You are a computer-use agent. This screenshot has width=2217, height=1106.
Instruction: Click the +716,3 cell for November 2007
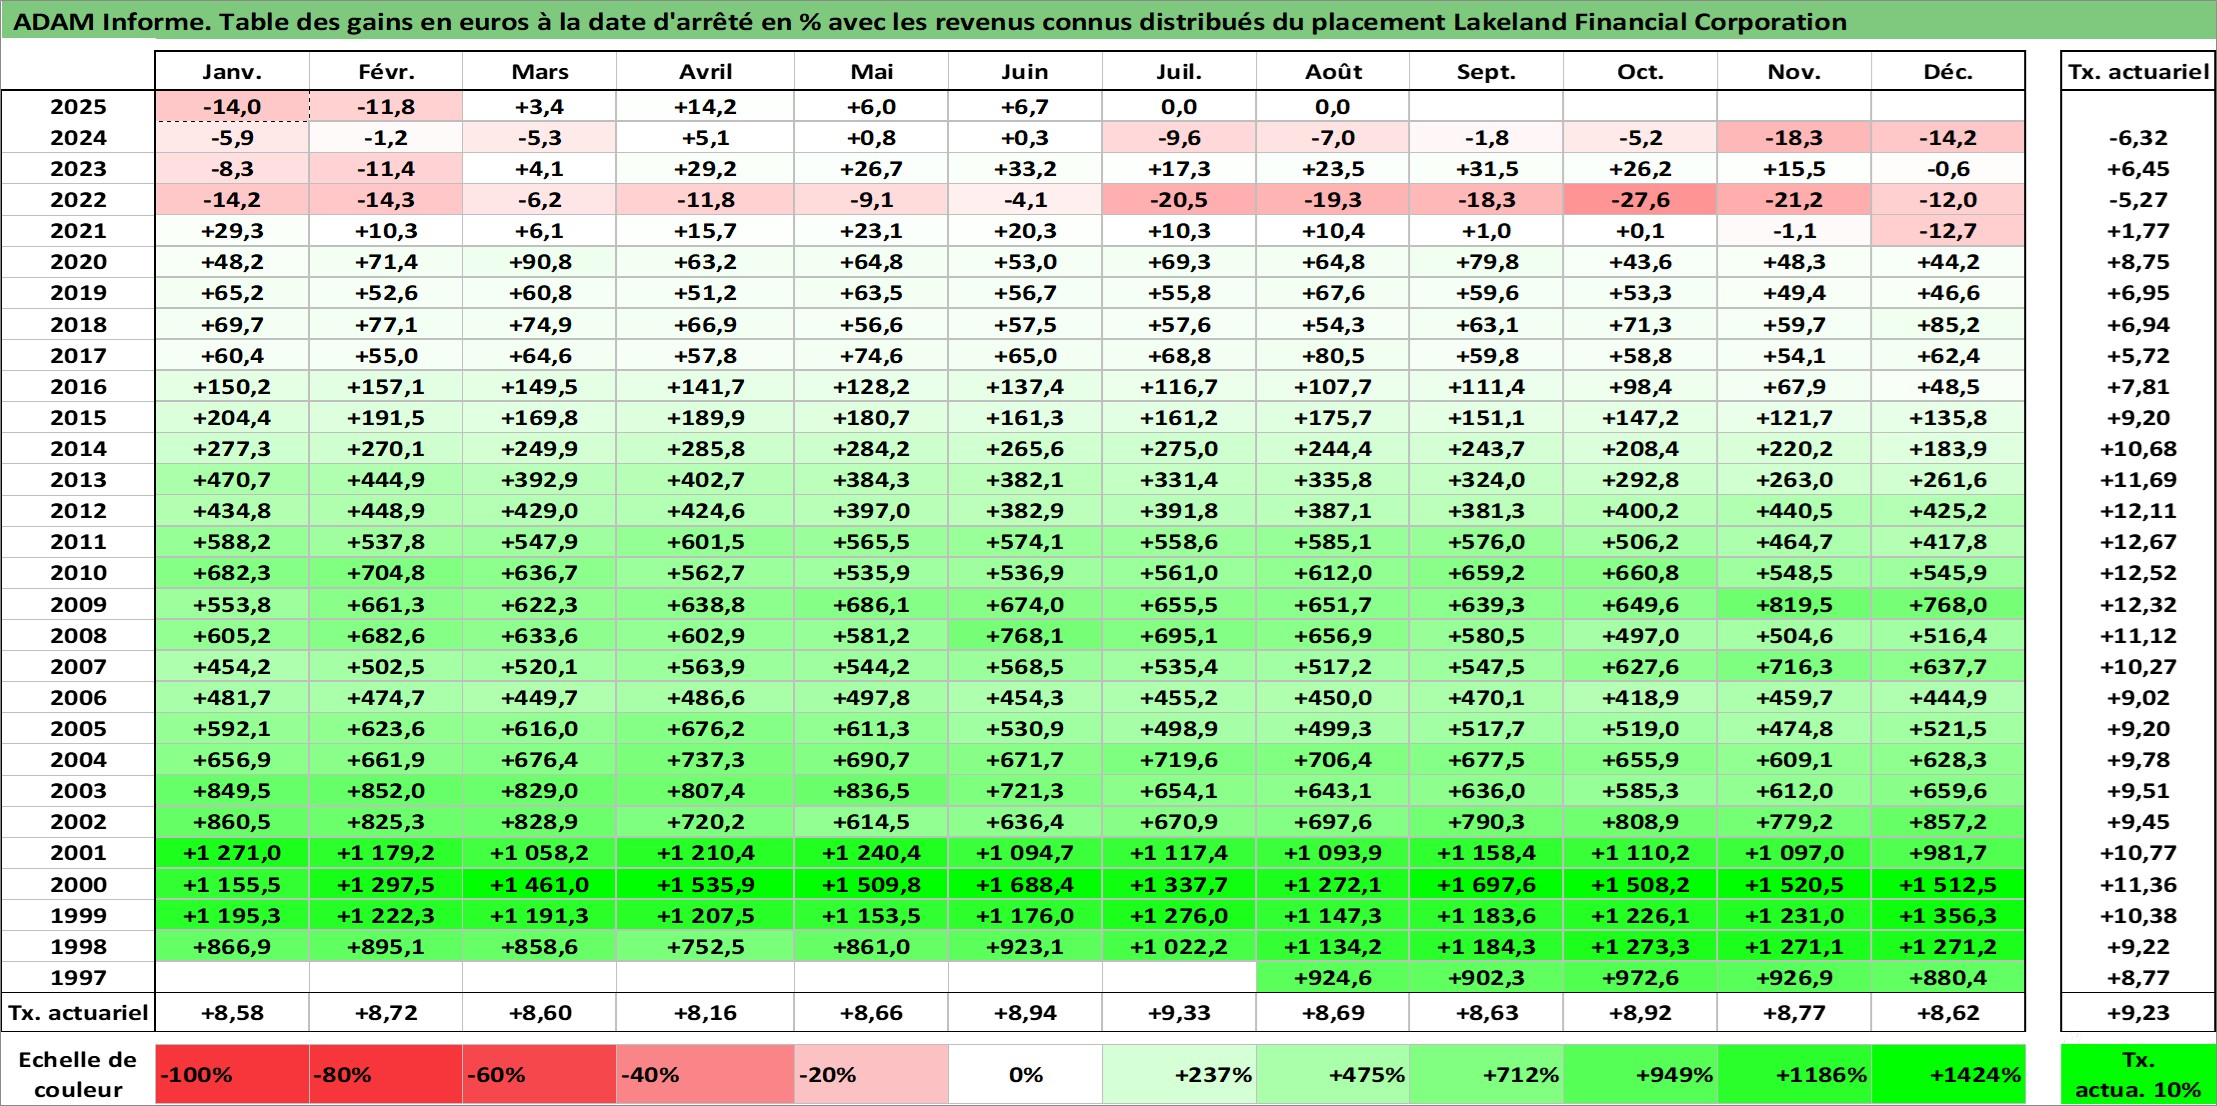point(1794,667)
